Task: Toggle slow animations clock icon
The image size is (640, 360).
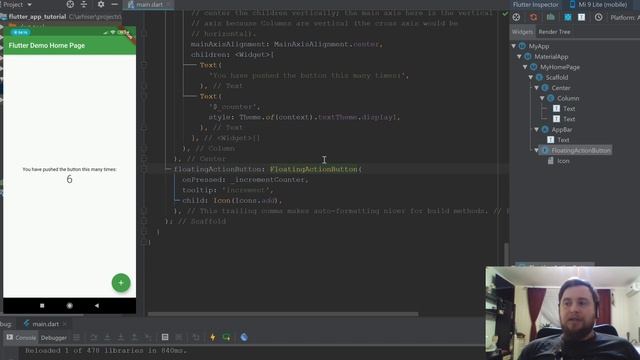Action: coord(598,17)
